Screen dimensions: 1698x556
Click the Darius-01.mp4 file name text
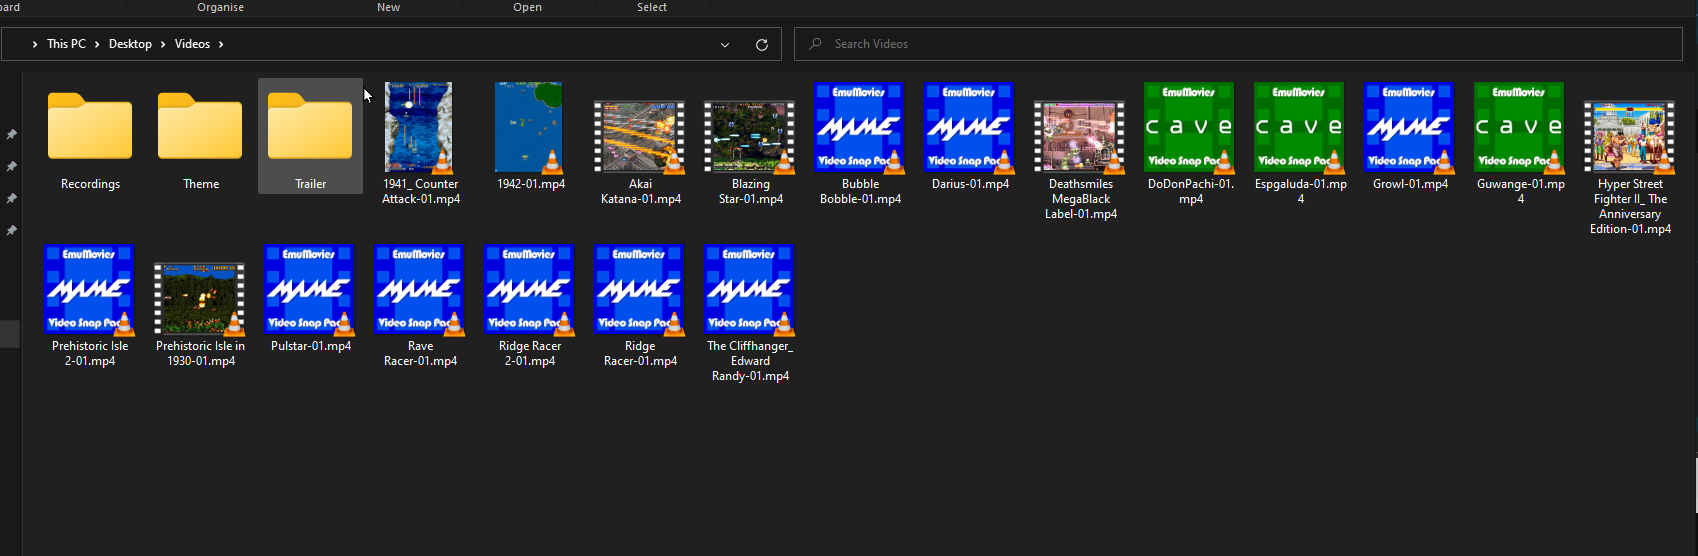(970, 184)
